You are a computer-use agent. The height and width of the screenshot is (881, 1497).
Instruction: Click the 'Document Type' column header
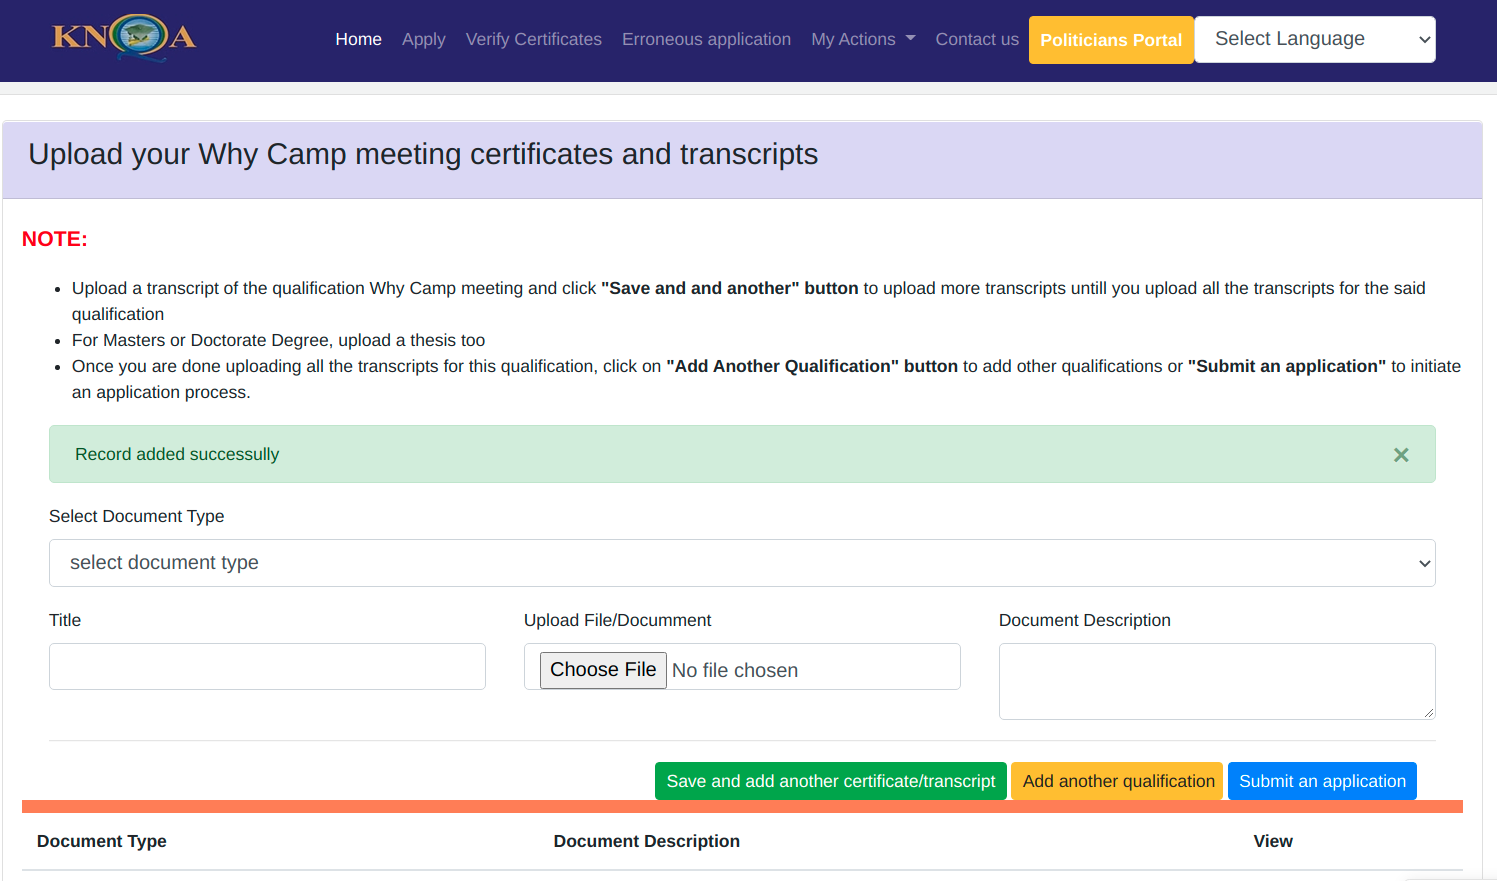click(102, 841)
